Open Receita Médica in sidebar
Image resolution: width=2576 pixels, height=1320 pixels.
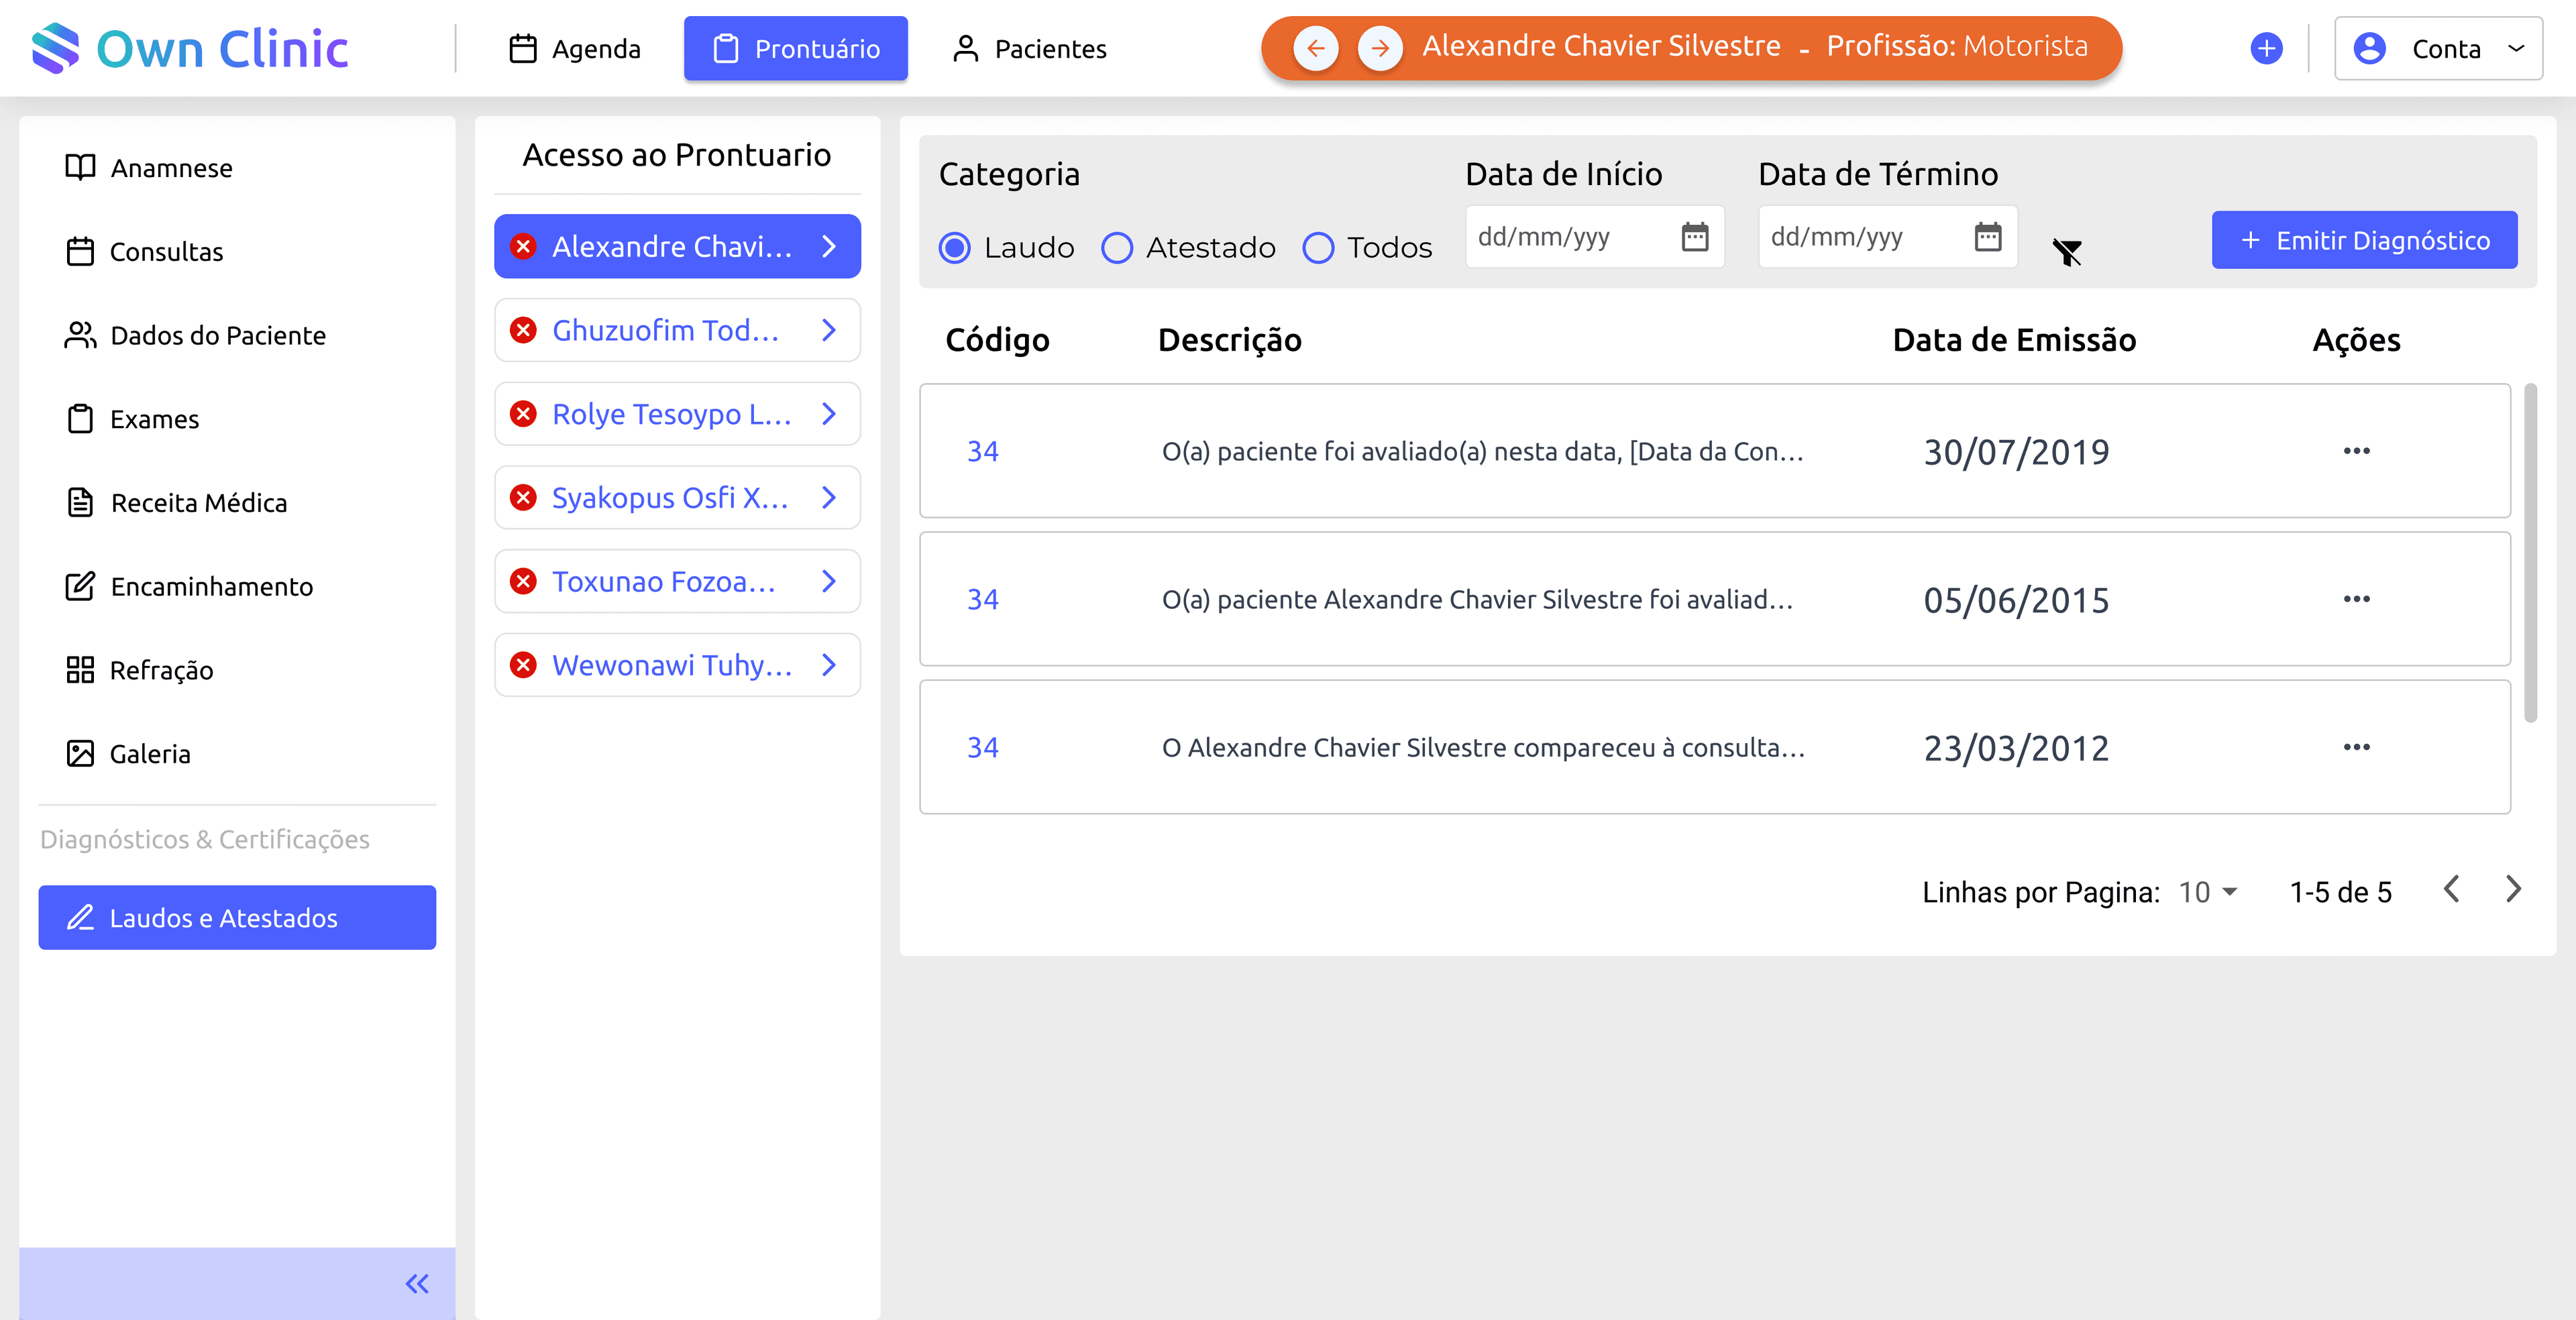[199, 502]
